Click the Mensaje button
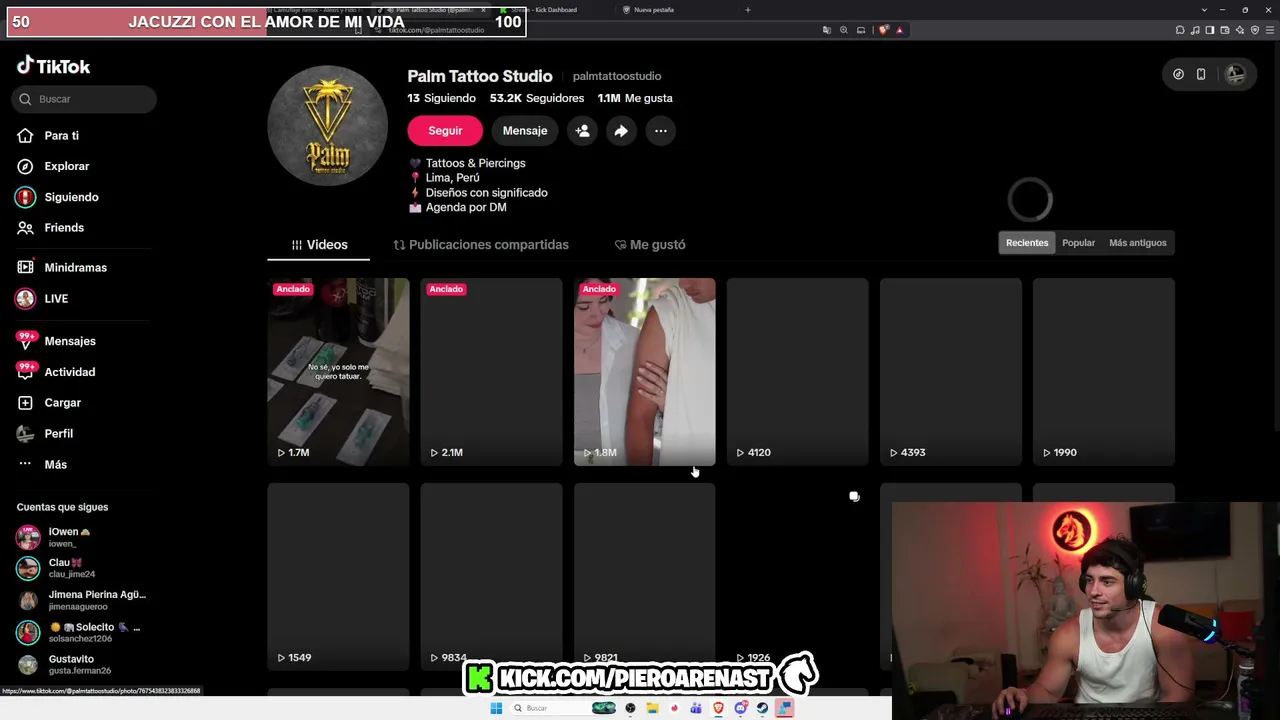Viewport: 1280px width, 720px height. coord(525,131)
